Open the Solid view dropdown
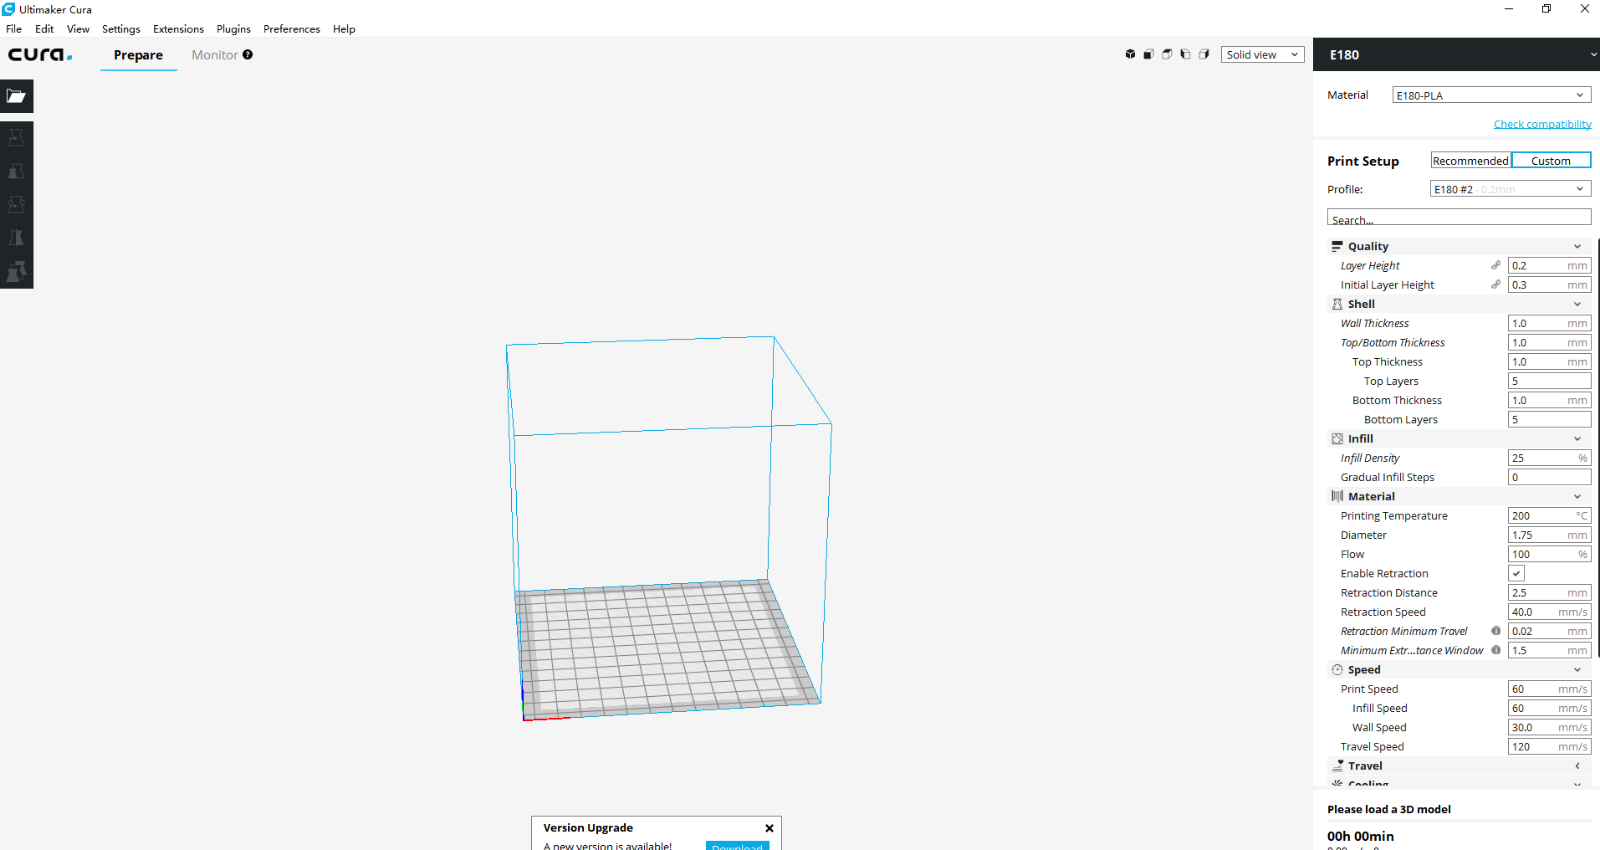The height and width of the screenshot is (850, 1600). pos(1262,55)
